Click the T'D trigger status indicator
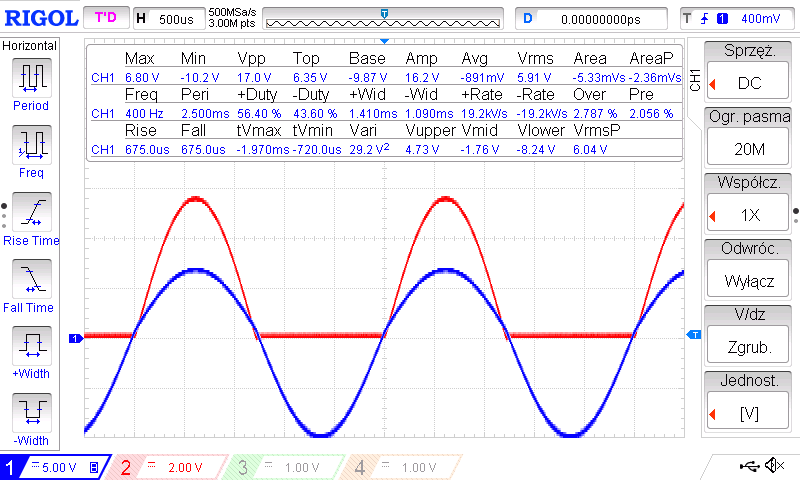The image size is (800, 480). click(106, 18)
